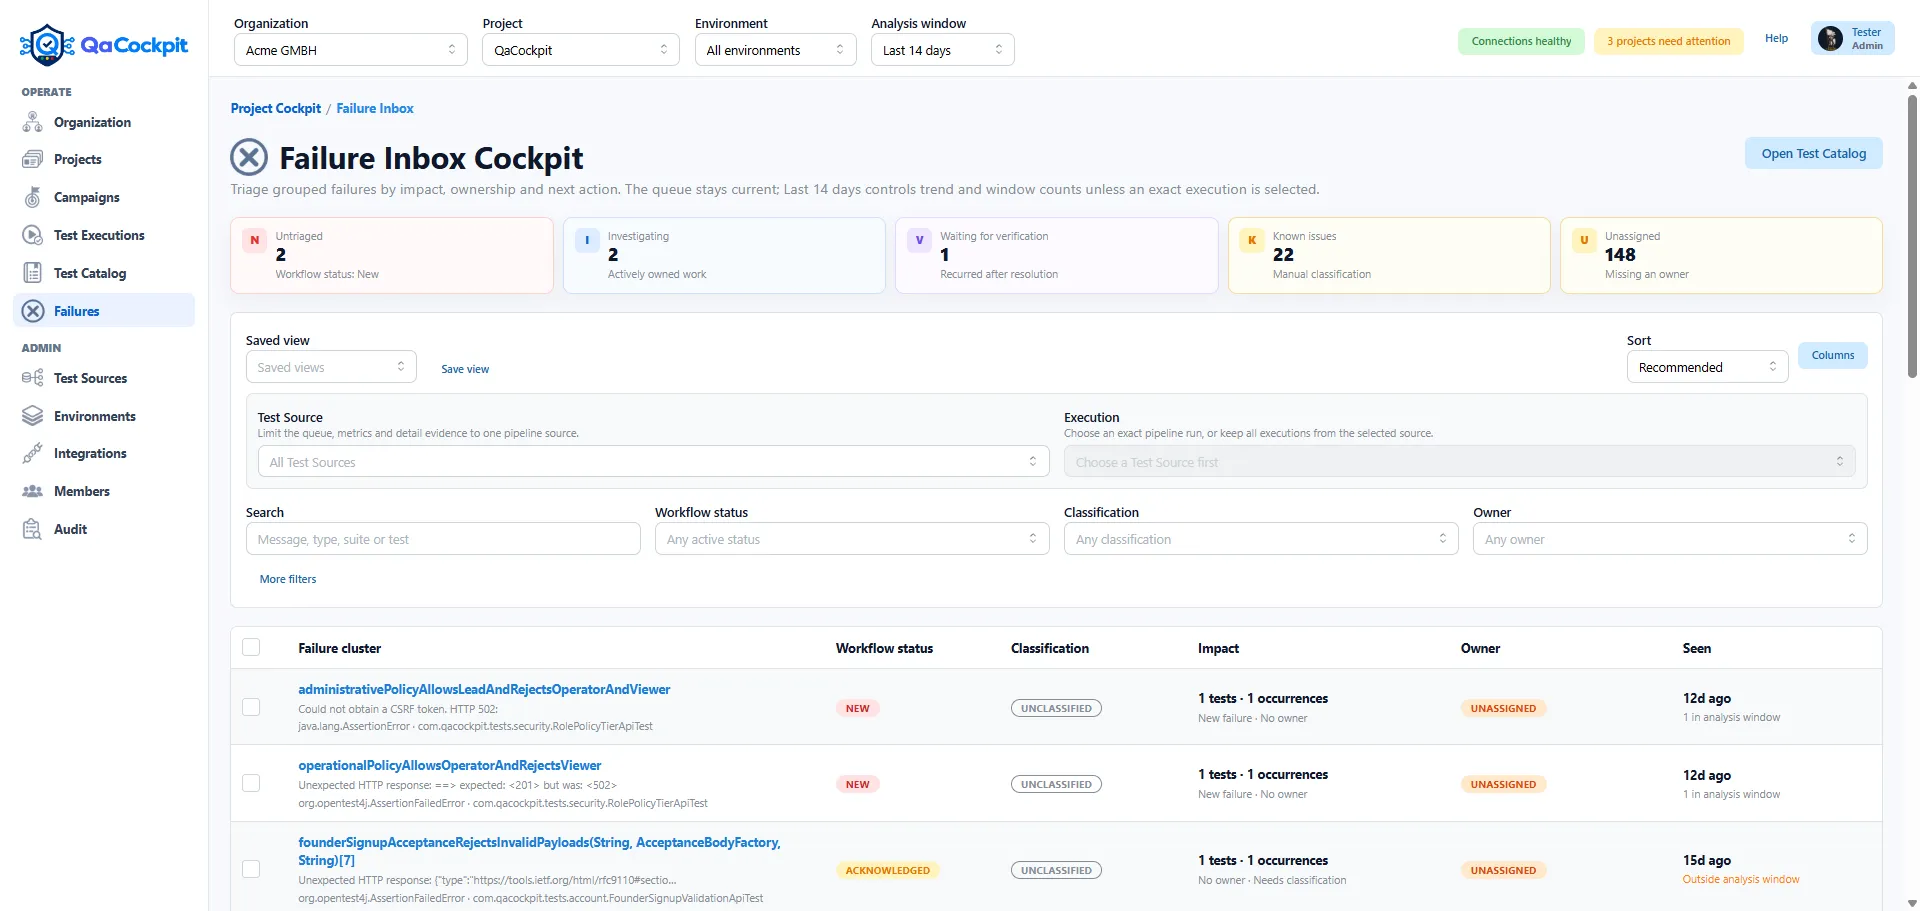Click Unassigned U badge

click(x=1584, y=240)
